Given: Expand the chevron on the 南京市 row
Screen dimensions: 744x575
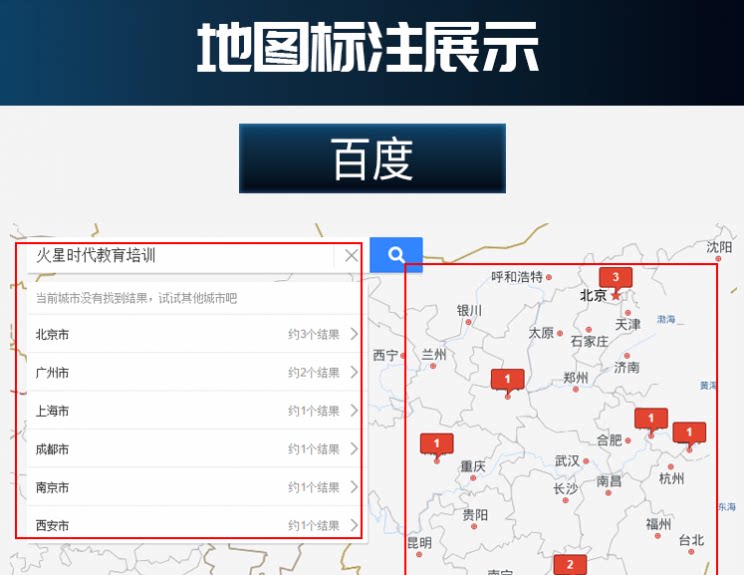Looking at the screenshot, I should [354, 487].
